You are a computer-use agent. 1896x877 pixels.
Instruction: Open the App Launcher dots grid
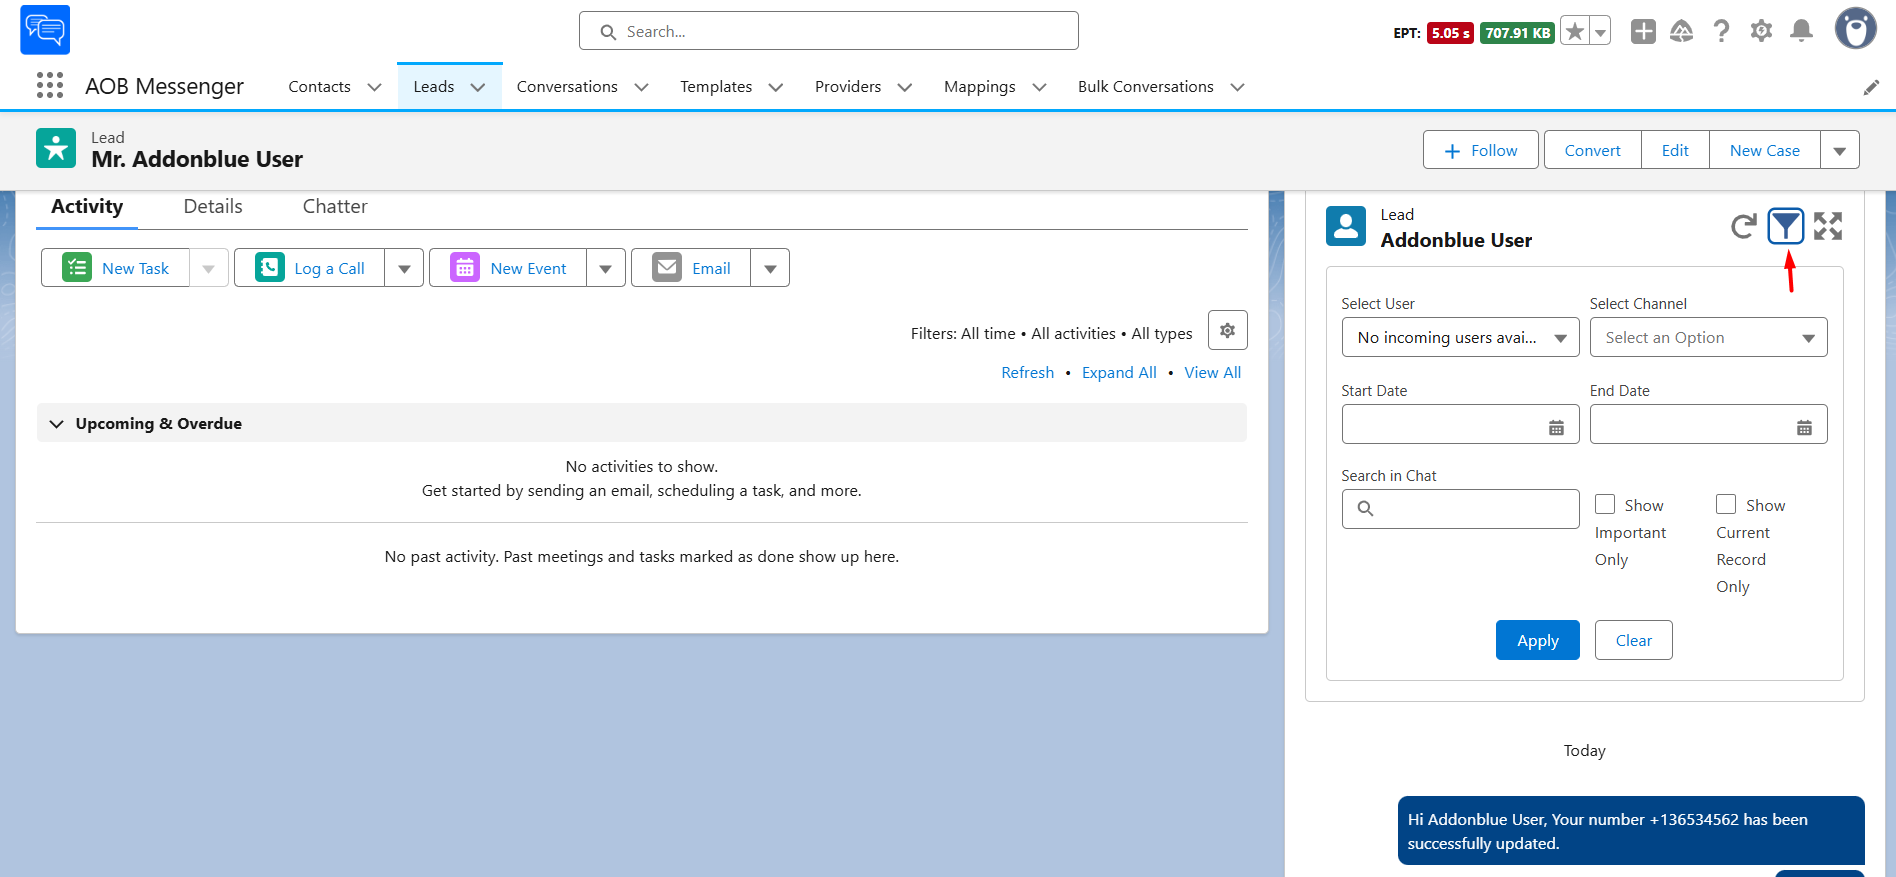(x=50, y=86)
